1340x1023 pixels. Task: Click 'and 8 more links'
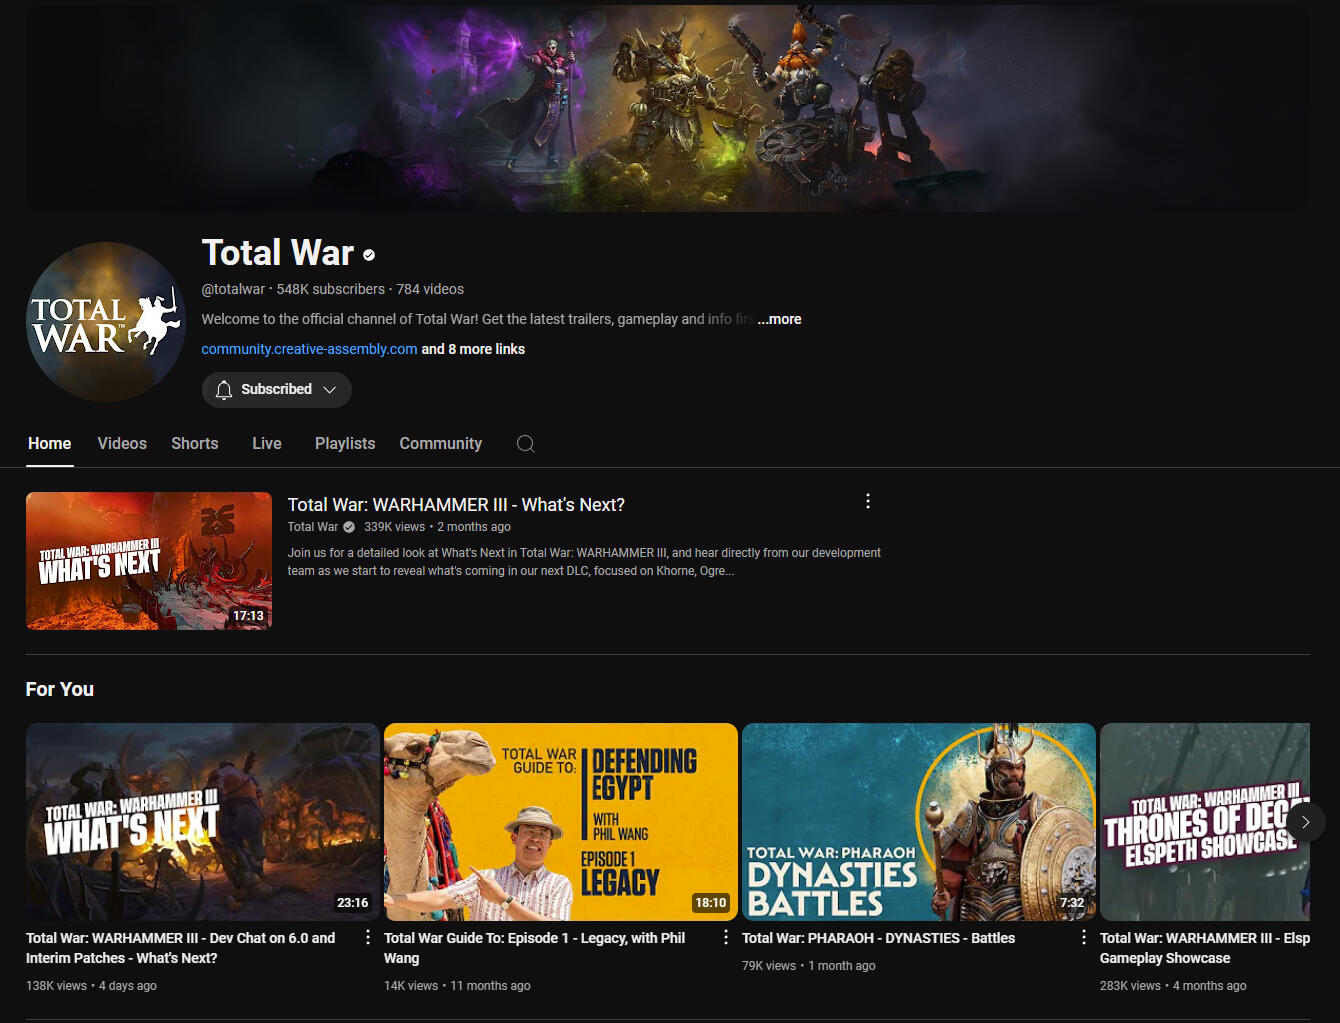[473, 349]
